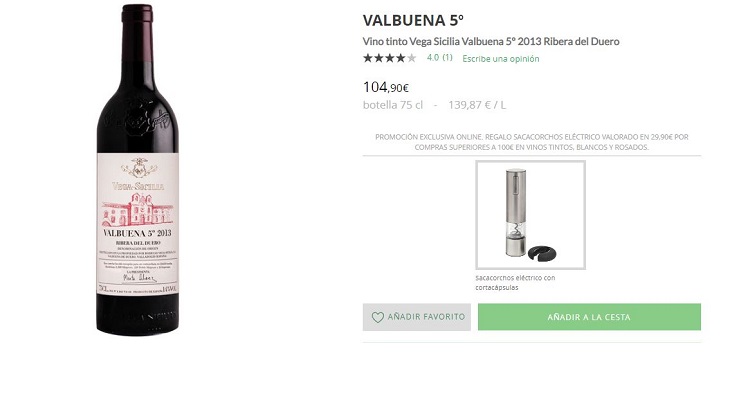This screenshot has width=750, height=400.
Task: Click the fifth empty rating star
Action: tap(412, 58)
